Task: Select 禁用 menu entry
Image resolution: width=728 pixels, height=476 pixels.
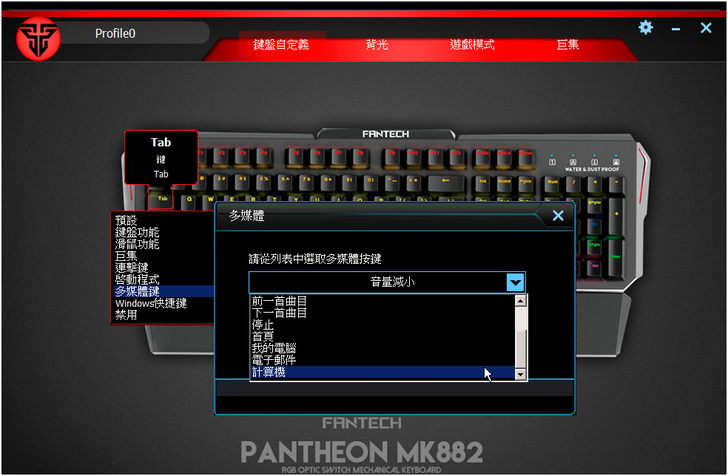Action: tap(162, 315)
